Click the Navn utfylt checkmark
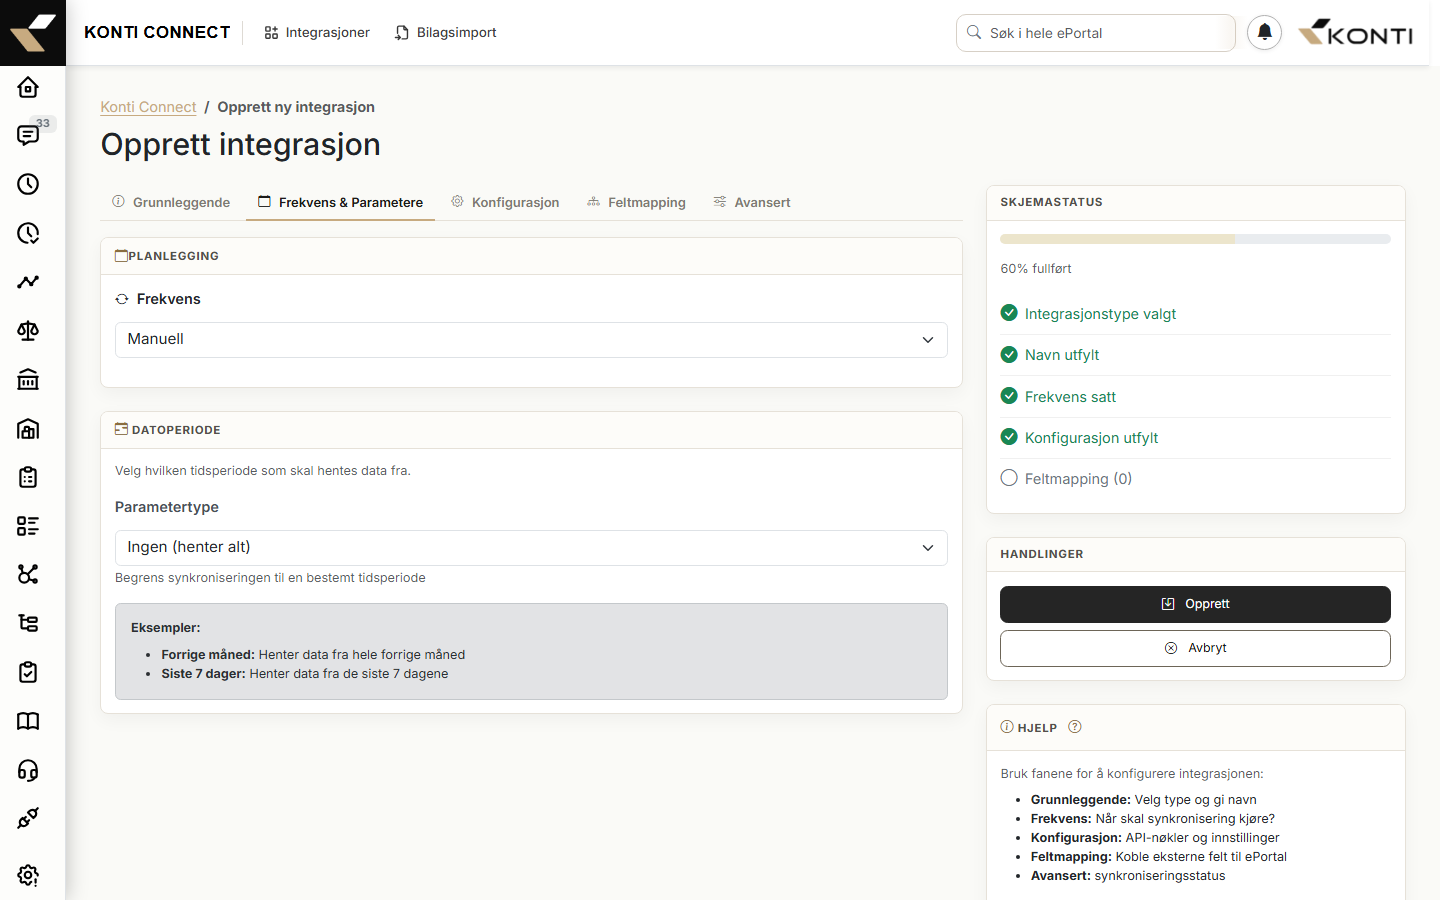This screenshot has width=1440, height=900. click(1009, 354)
